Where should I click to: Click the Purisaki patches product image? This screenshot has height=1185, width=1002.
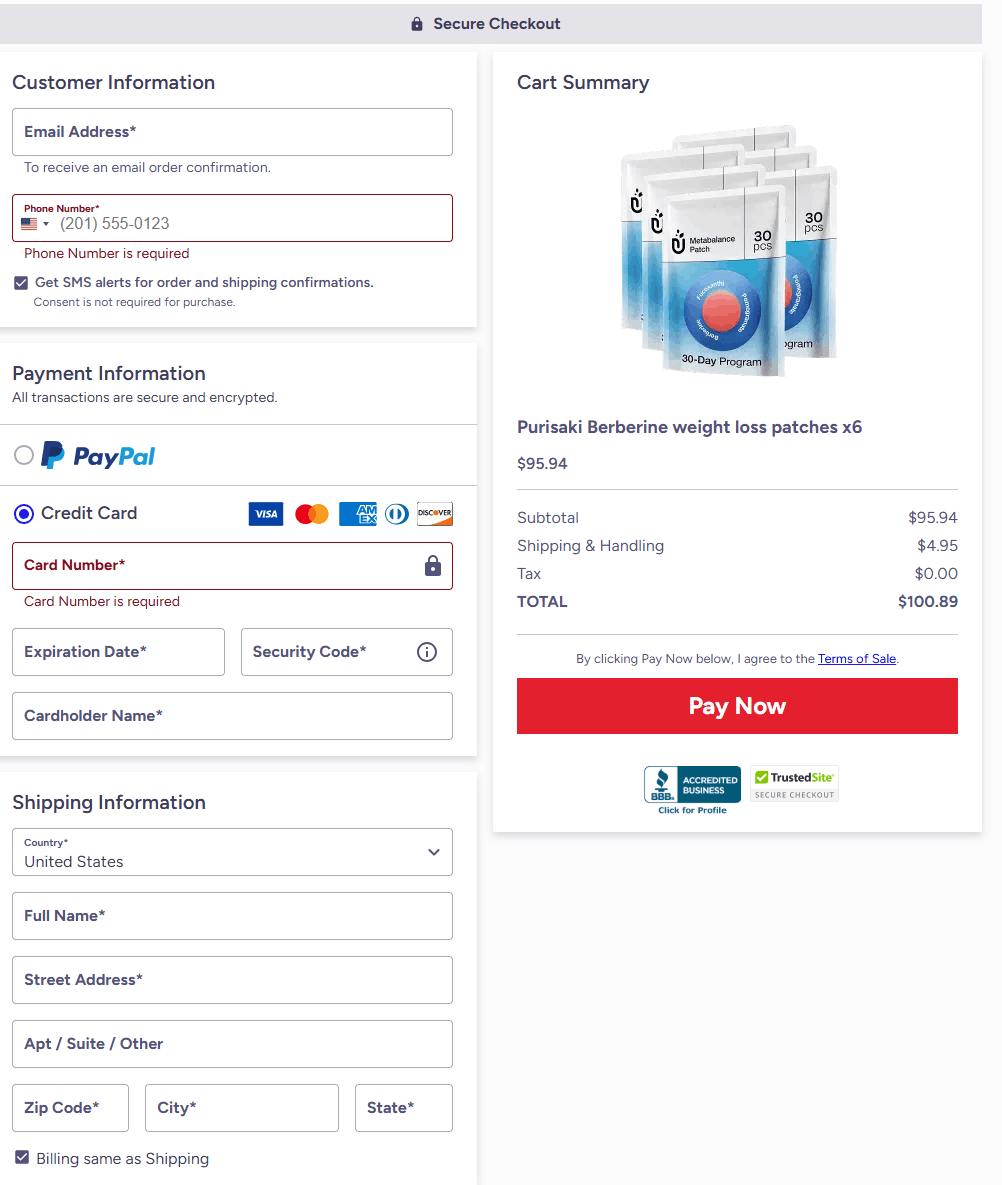point(730,250)
